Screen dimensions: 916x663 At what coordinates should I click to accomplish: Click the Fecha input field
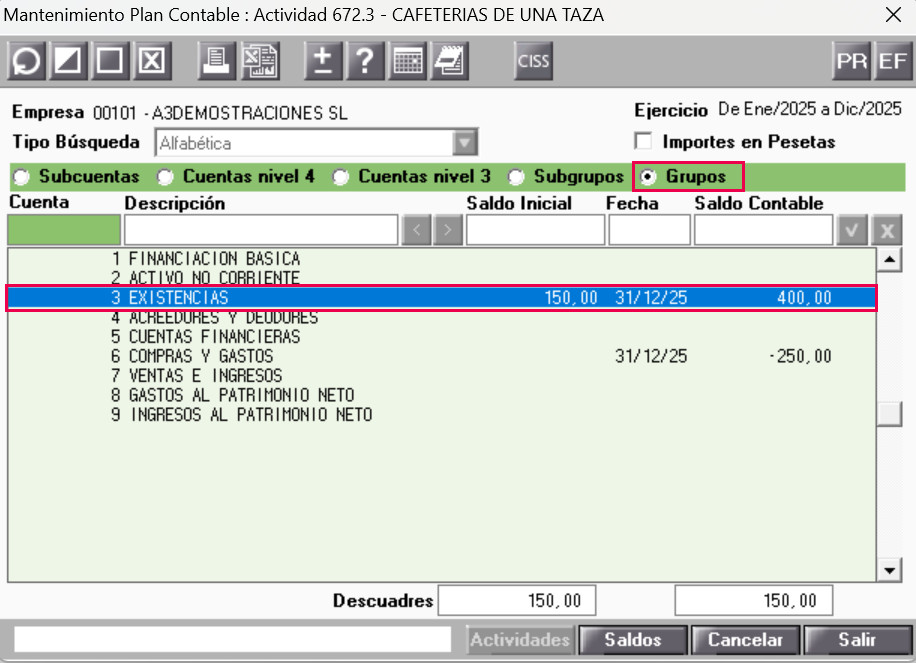[649, 230]
